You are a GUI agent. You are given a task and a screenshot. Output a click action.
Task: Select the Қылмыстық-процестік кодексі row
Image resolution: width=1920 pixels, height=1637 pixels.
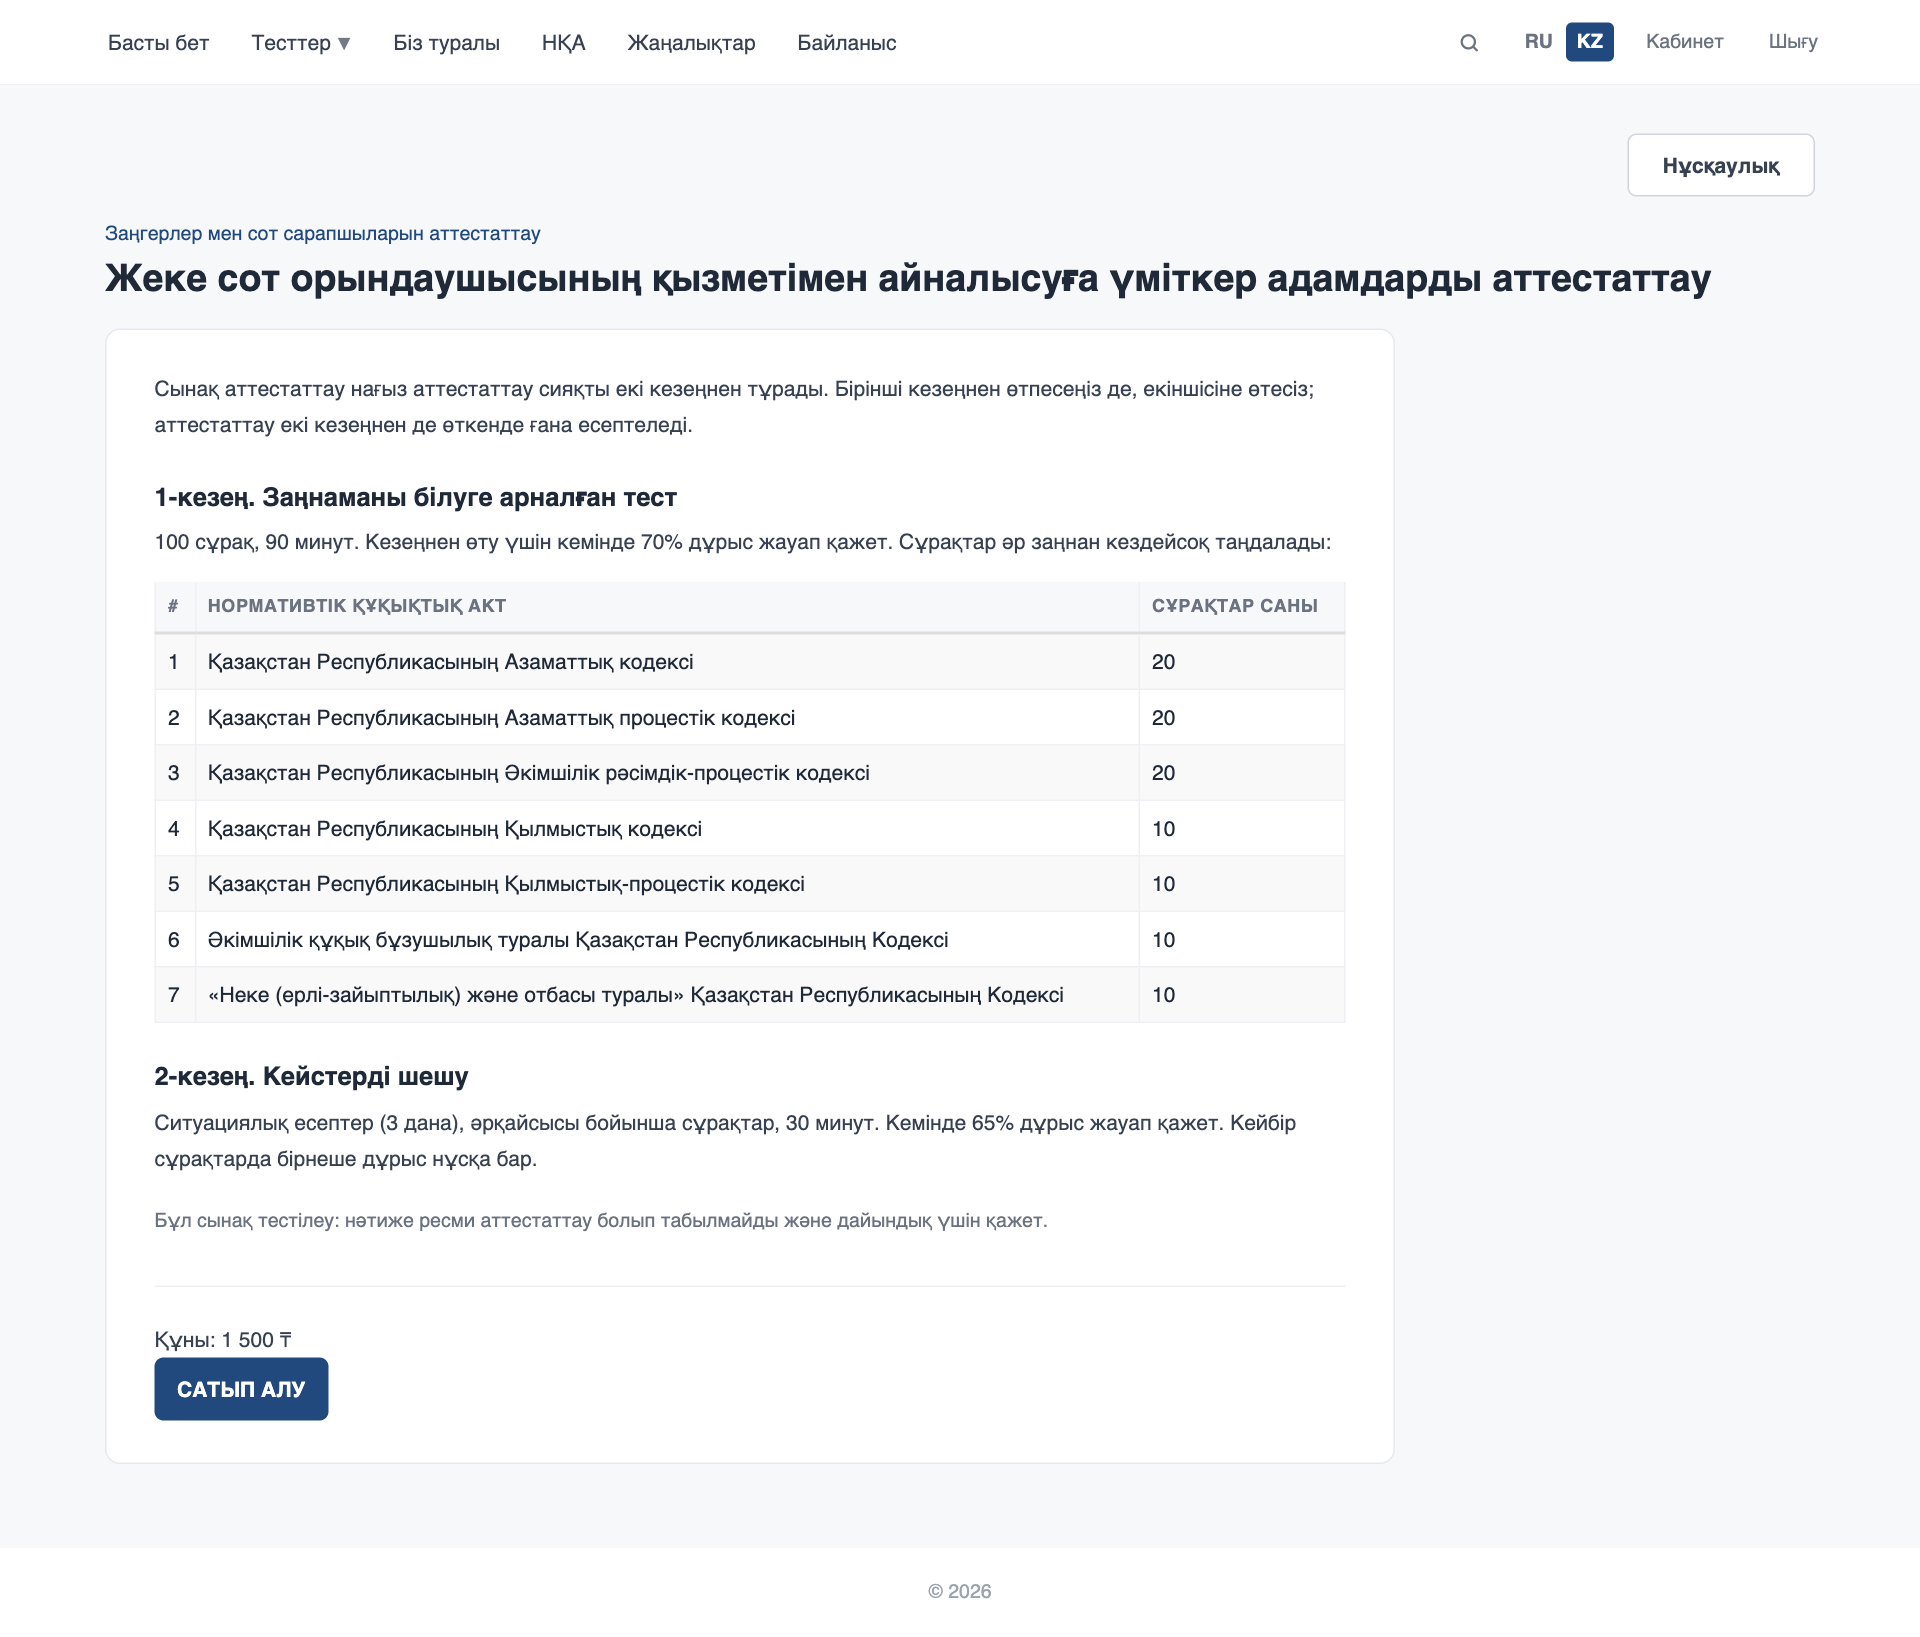click(750, 884)
